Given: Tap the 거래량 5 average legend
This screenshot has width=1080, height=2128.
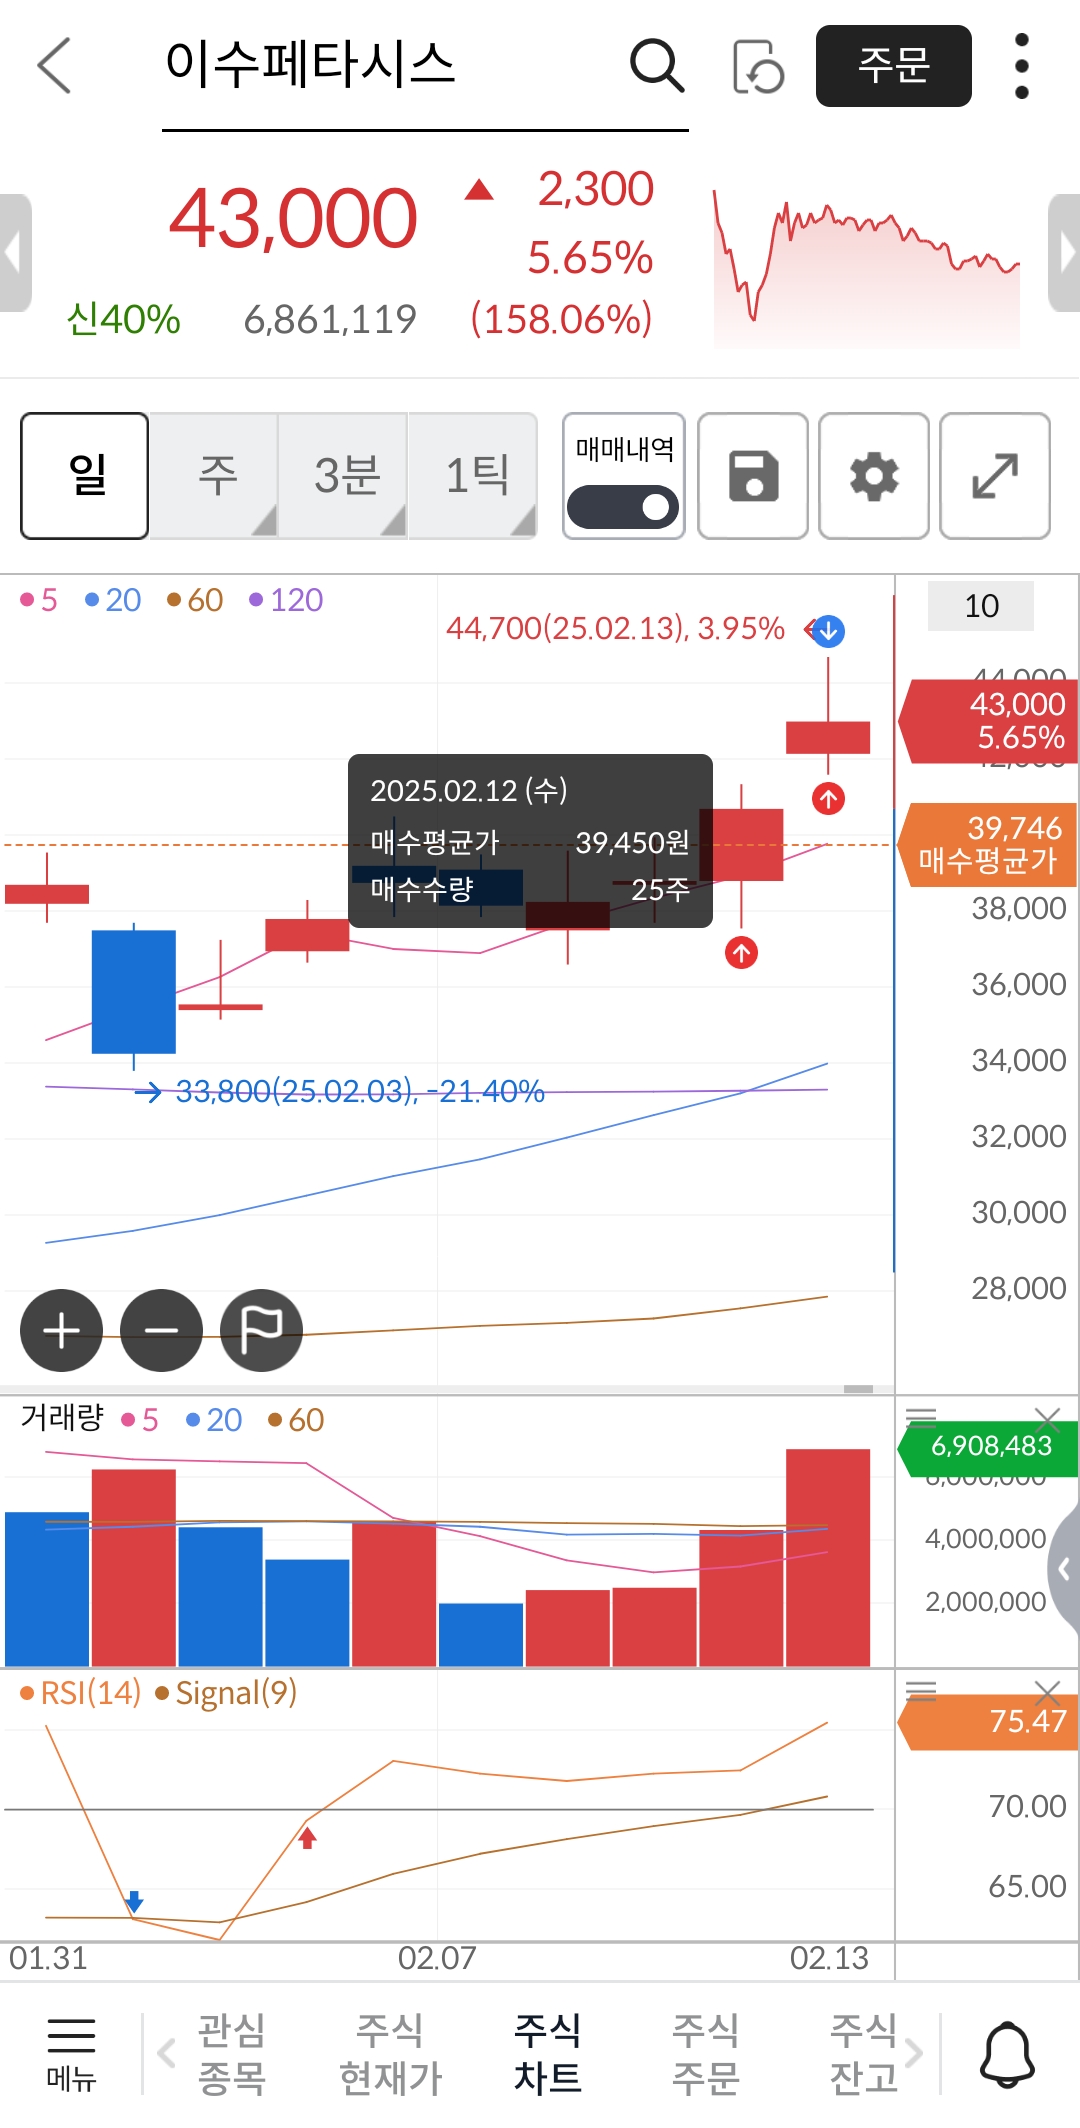Looking at the screenshot, I should tap(140, 1420).
